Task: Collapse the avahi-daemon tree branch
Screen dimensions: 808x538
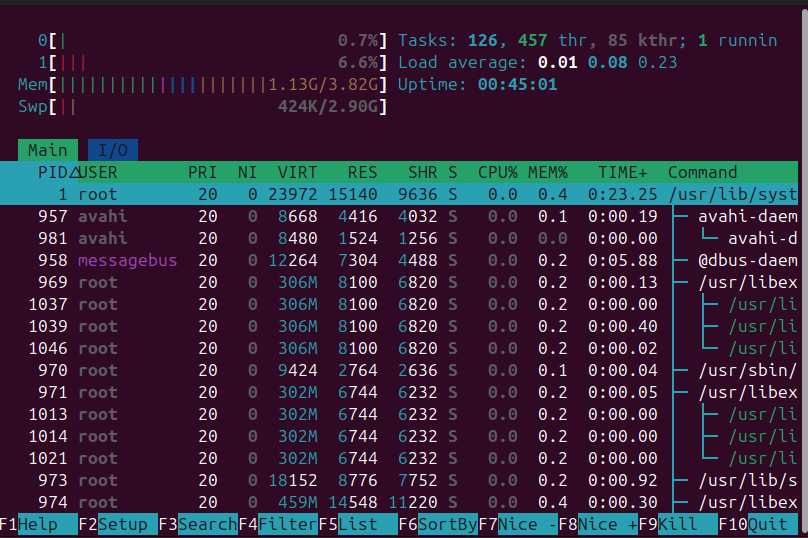Action: point(680,216)
